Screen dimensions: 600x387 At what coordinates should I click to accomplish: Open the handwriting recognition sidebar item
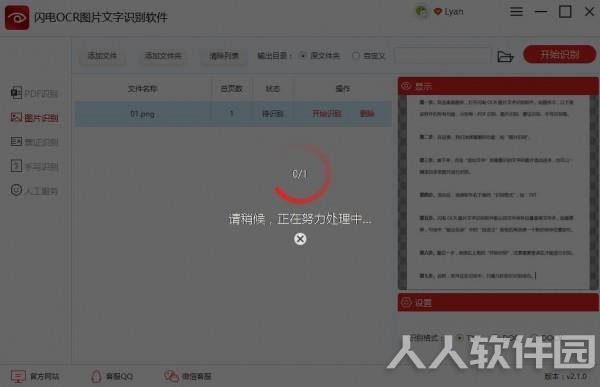click(34, 166)
